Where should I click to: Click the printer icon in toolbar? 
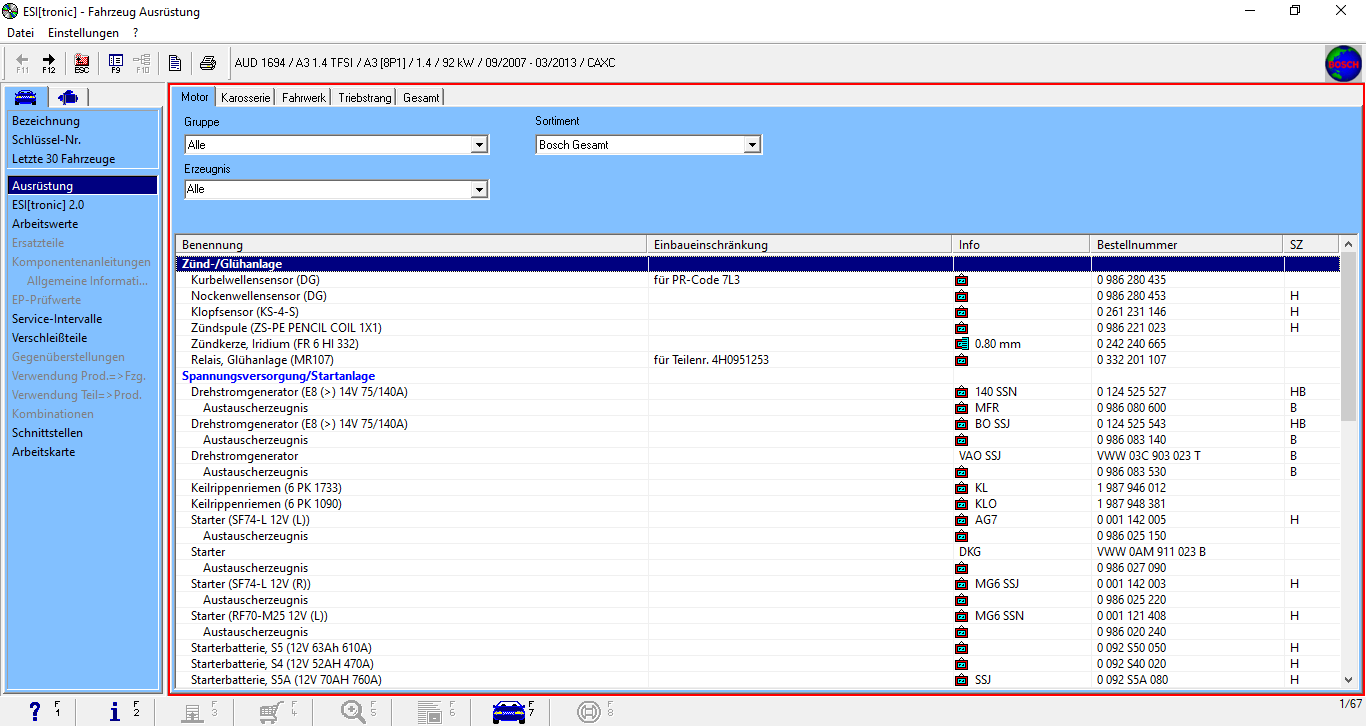tap(207, 63)
